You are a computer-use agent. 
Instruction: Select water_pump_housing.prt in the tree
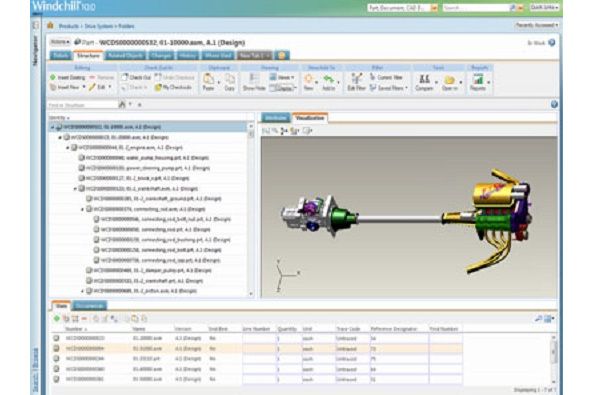[x=147, y=158]
